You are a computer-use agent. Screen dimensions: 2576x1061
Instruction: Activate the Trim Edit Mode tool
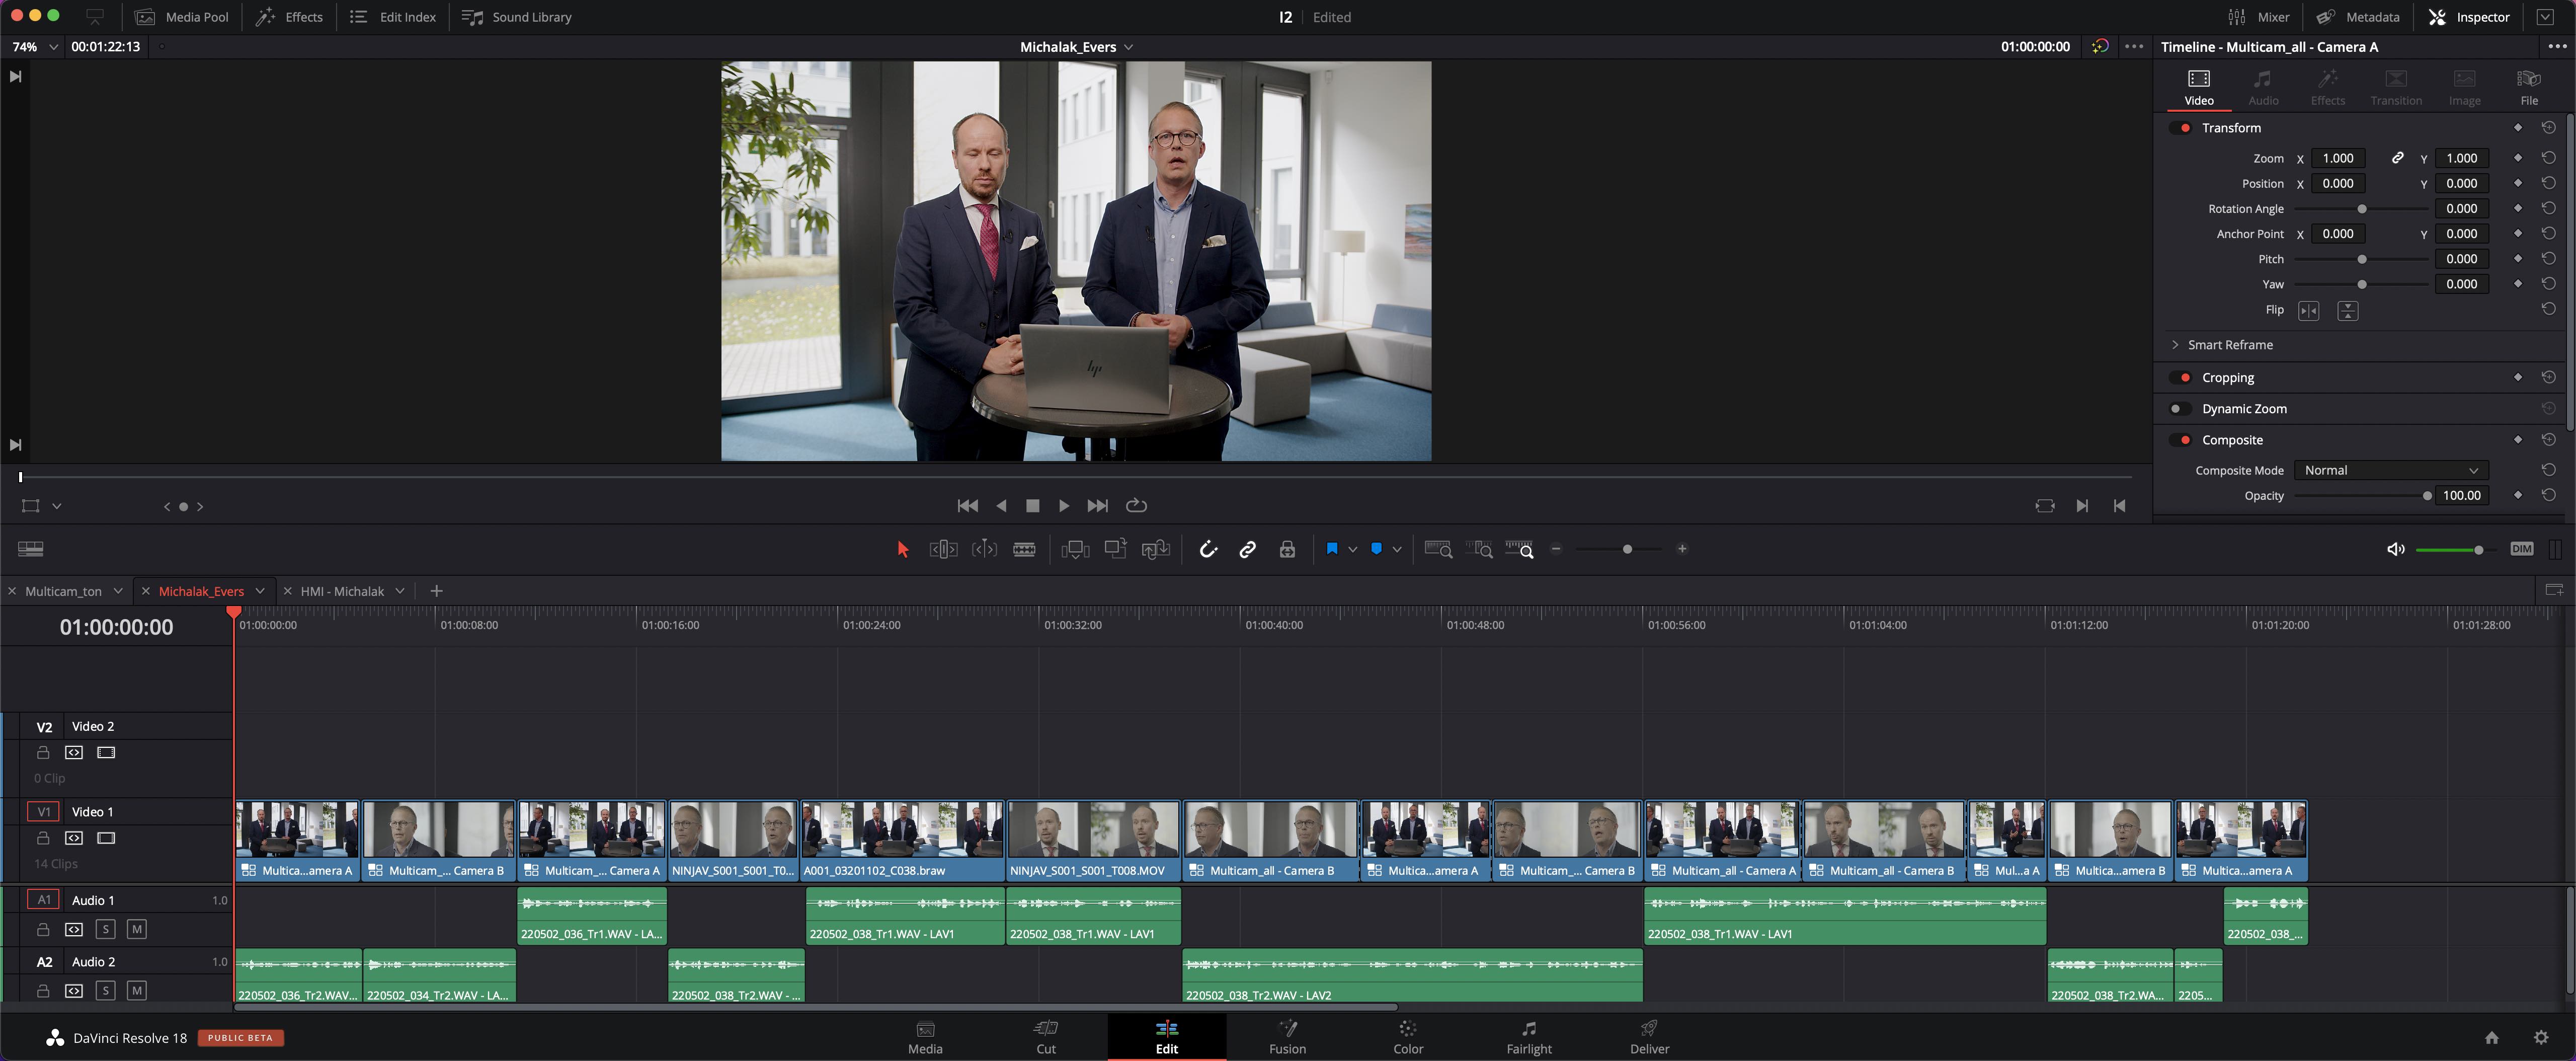pyautogui.click(x=943, y=549)
